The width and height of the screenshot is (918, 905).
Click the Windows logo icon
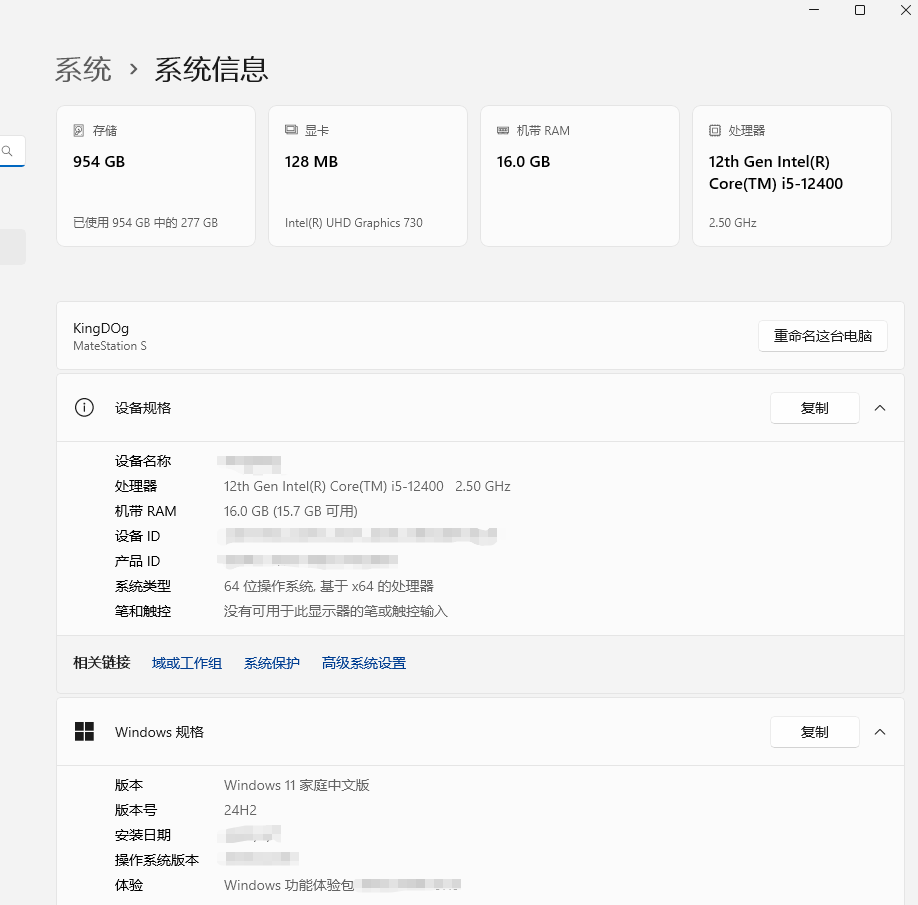(x=84, y=731)
